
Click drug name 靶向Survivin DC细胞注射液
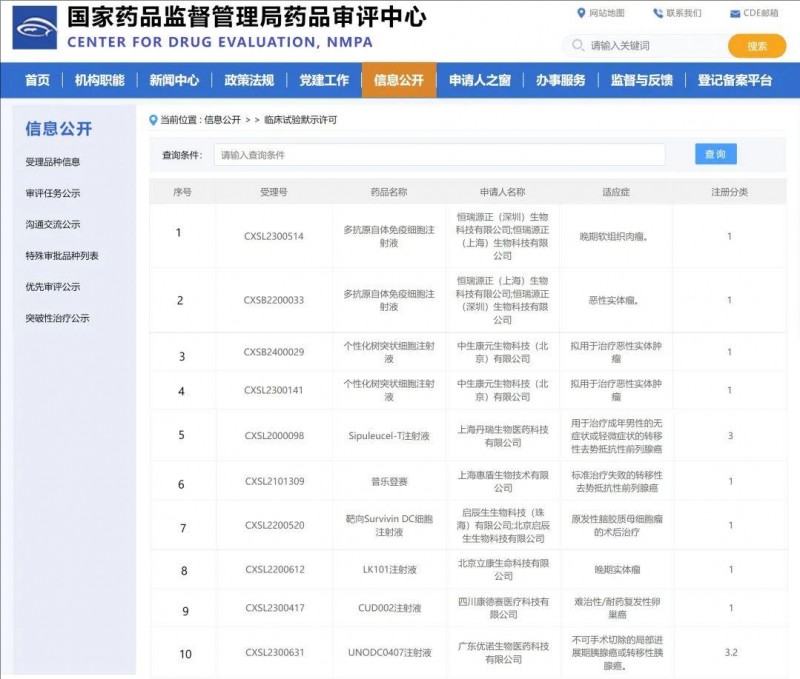point(389,525)
